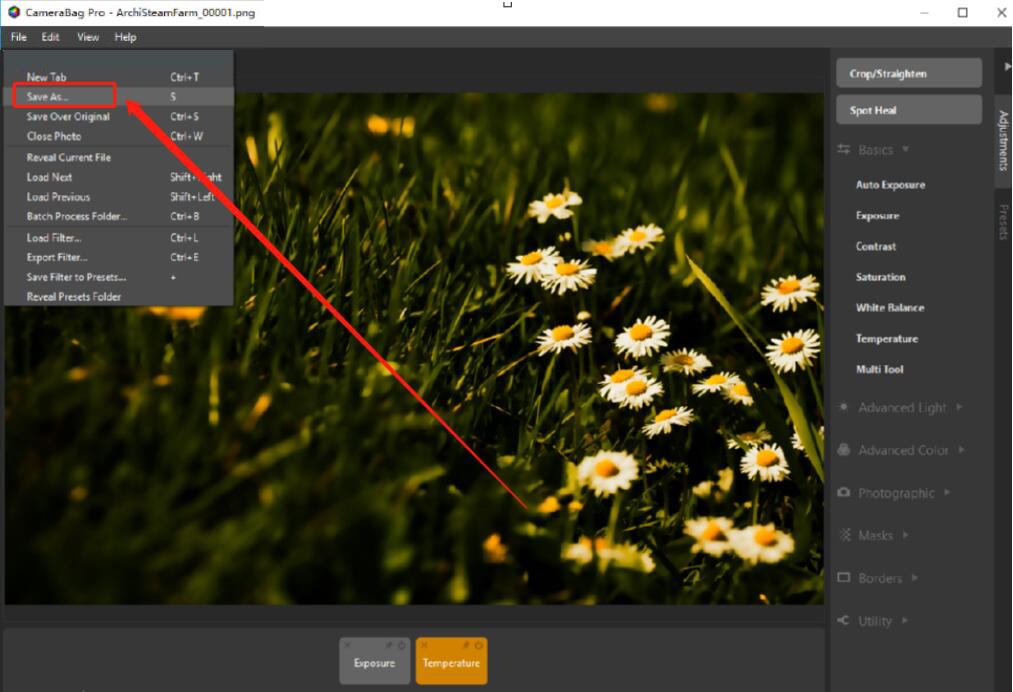This screenshot has height=692, width=1013.
Task: Toggle the Temperature tile power button
Action: tap(479, 645)
